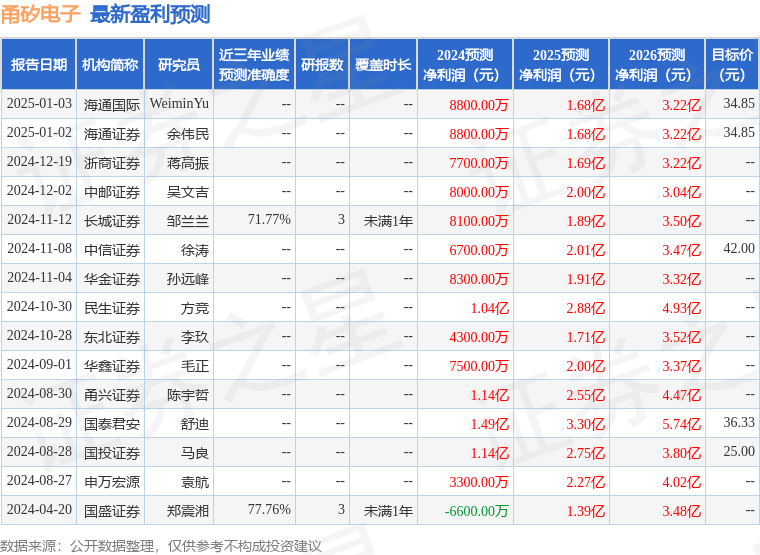Image resolution: width=760 pixels, height=555 pixels.
Task: Click researcher WeiminYu
Action: 179,104
